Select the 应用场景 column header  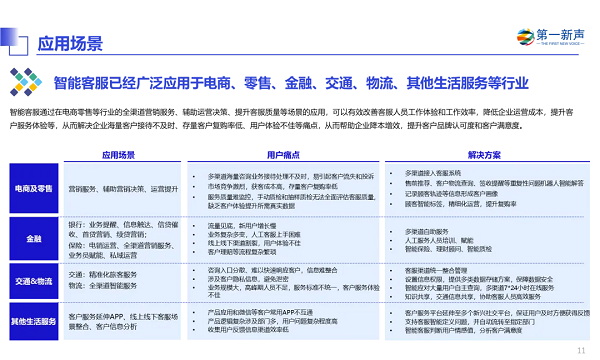click(x=119, y=155)
